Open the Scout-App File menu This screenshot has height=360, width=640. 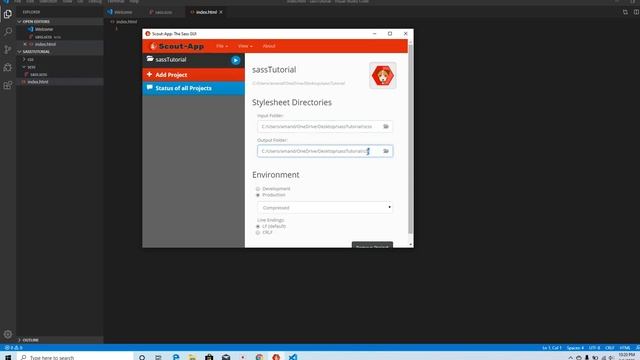pos(222,46)
